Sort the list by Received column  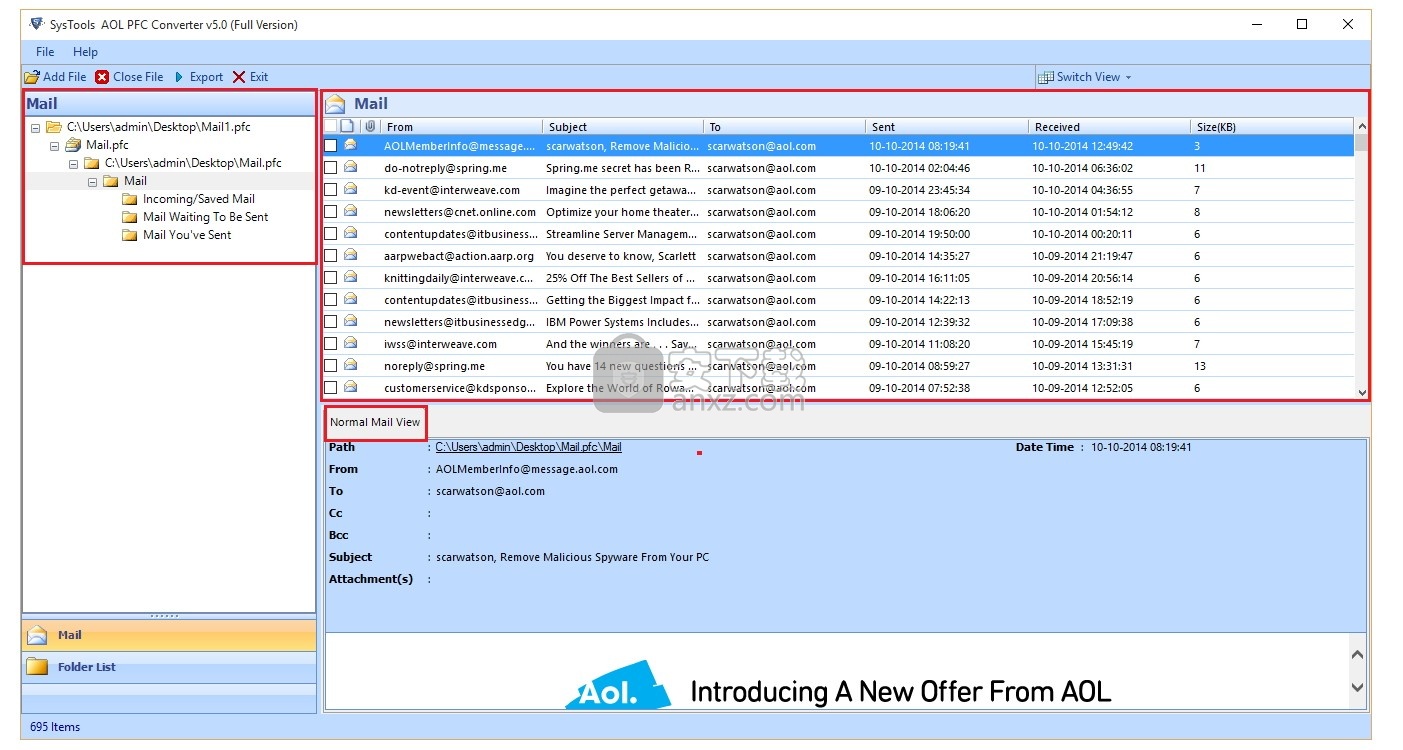[x=1109, y=127]
